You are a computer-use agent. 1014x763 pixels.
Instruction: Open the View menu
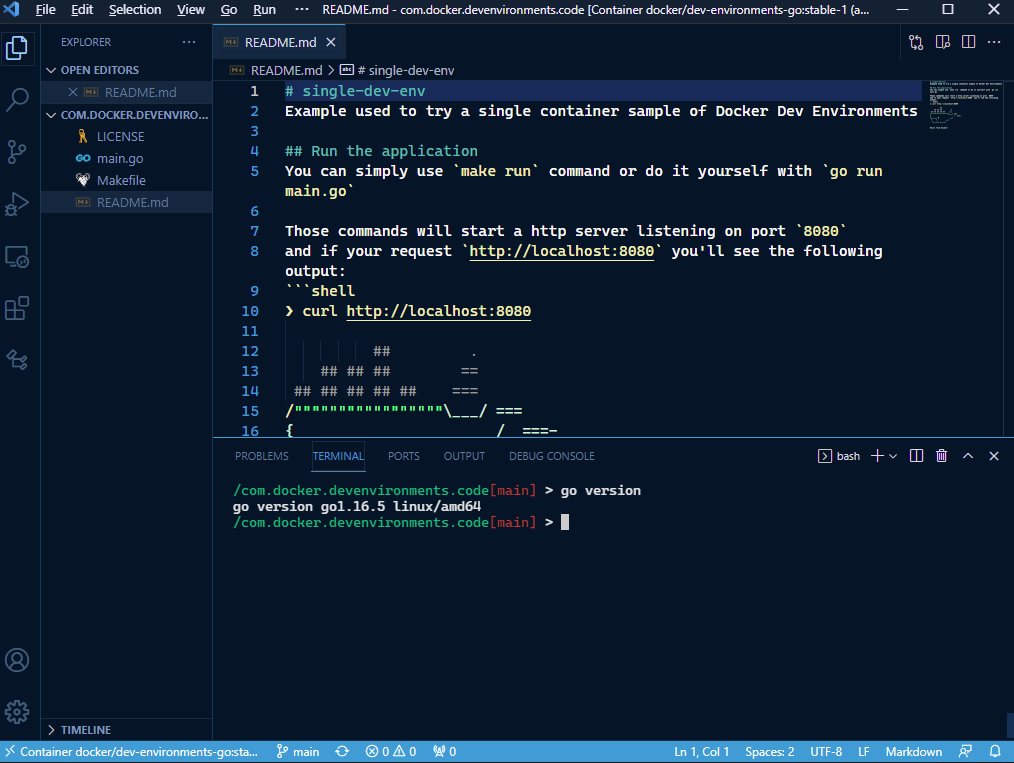point(191,10)
